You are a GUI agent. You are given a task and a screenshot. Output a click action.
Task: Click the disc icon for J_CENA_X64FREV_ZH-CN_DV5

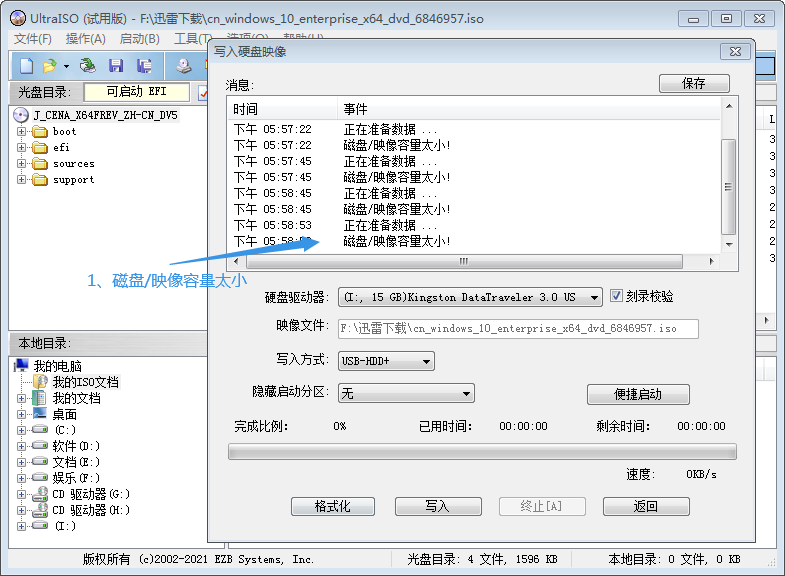(21, 115)
